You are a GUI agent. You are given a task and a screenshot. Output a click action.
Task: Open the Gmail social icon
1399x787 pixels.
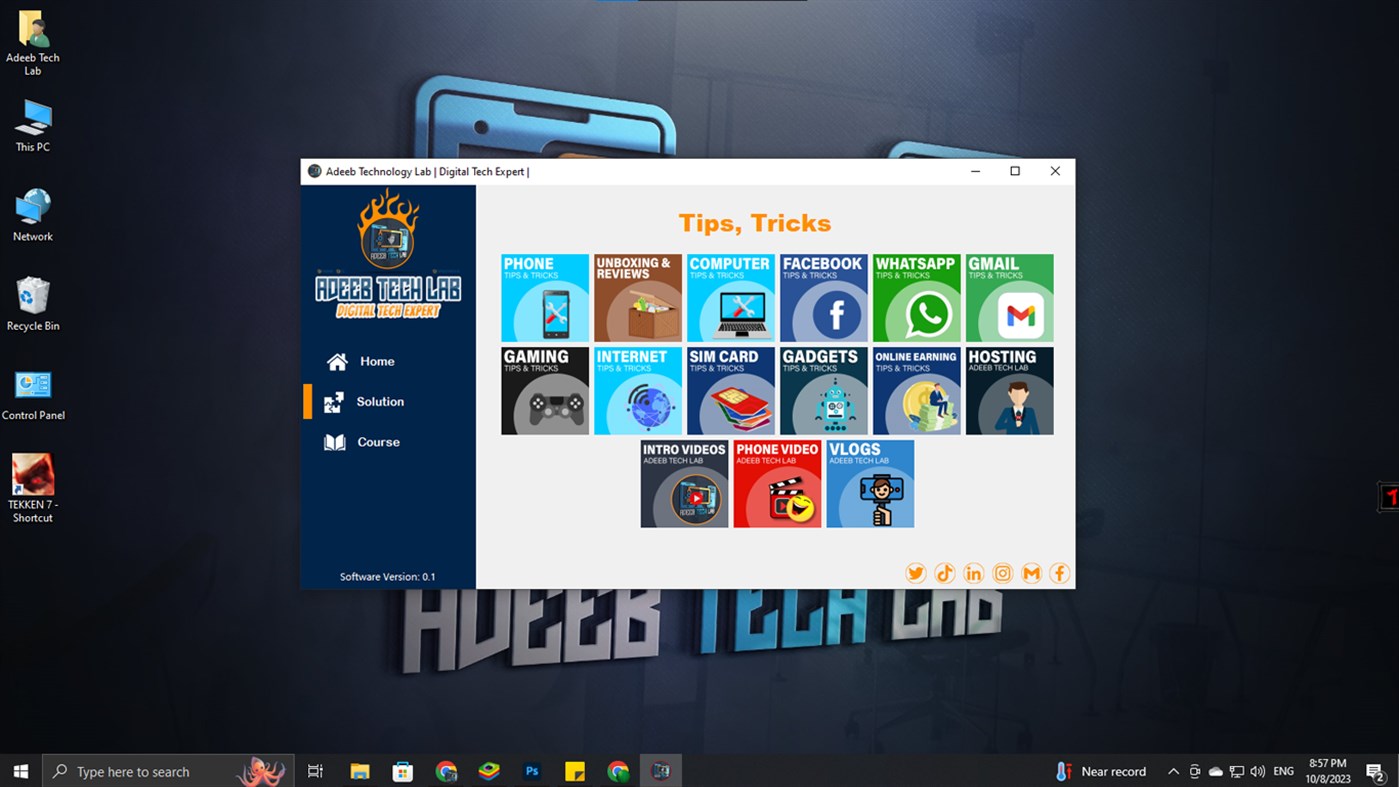pyautogui.click(x=1031, y=572)
